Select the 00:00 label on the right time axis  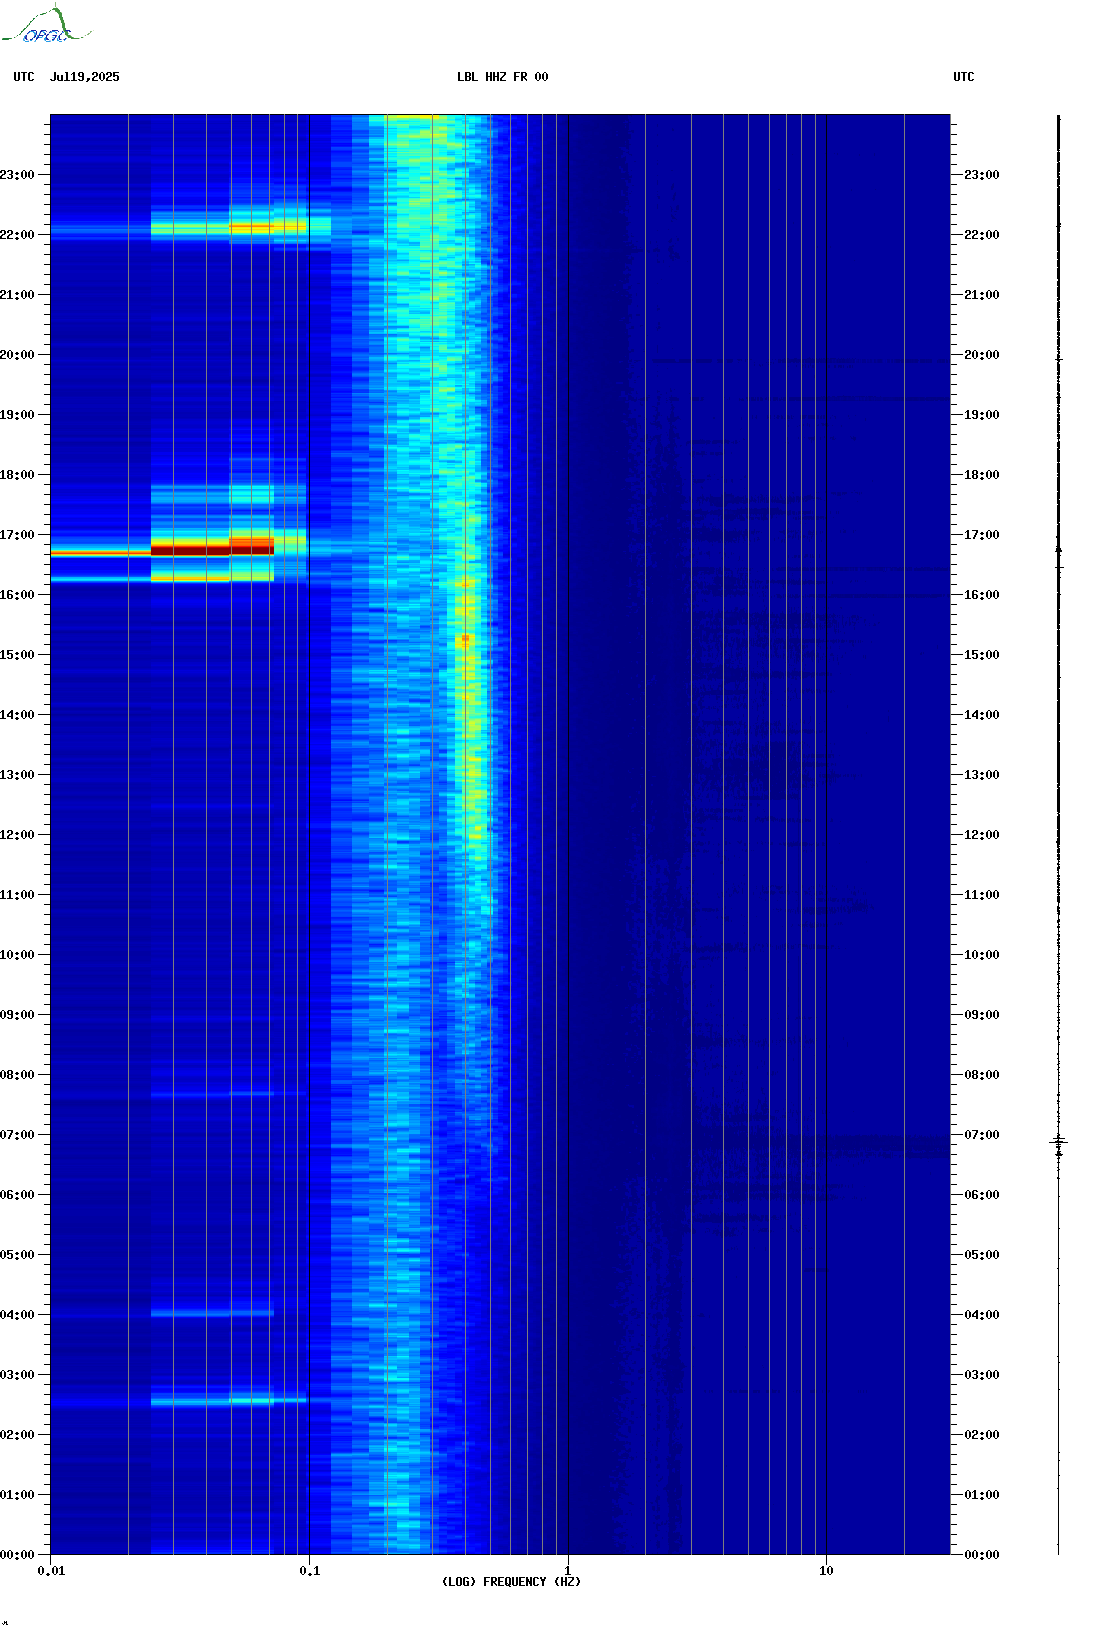coord(982,1555)
